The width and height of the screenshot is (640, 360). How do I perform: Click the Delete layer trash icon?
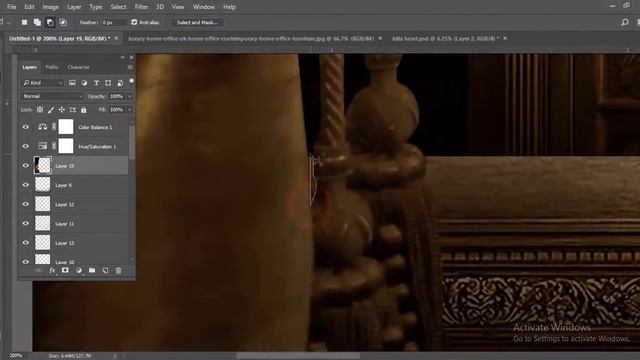pos(118,270)
